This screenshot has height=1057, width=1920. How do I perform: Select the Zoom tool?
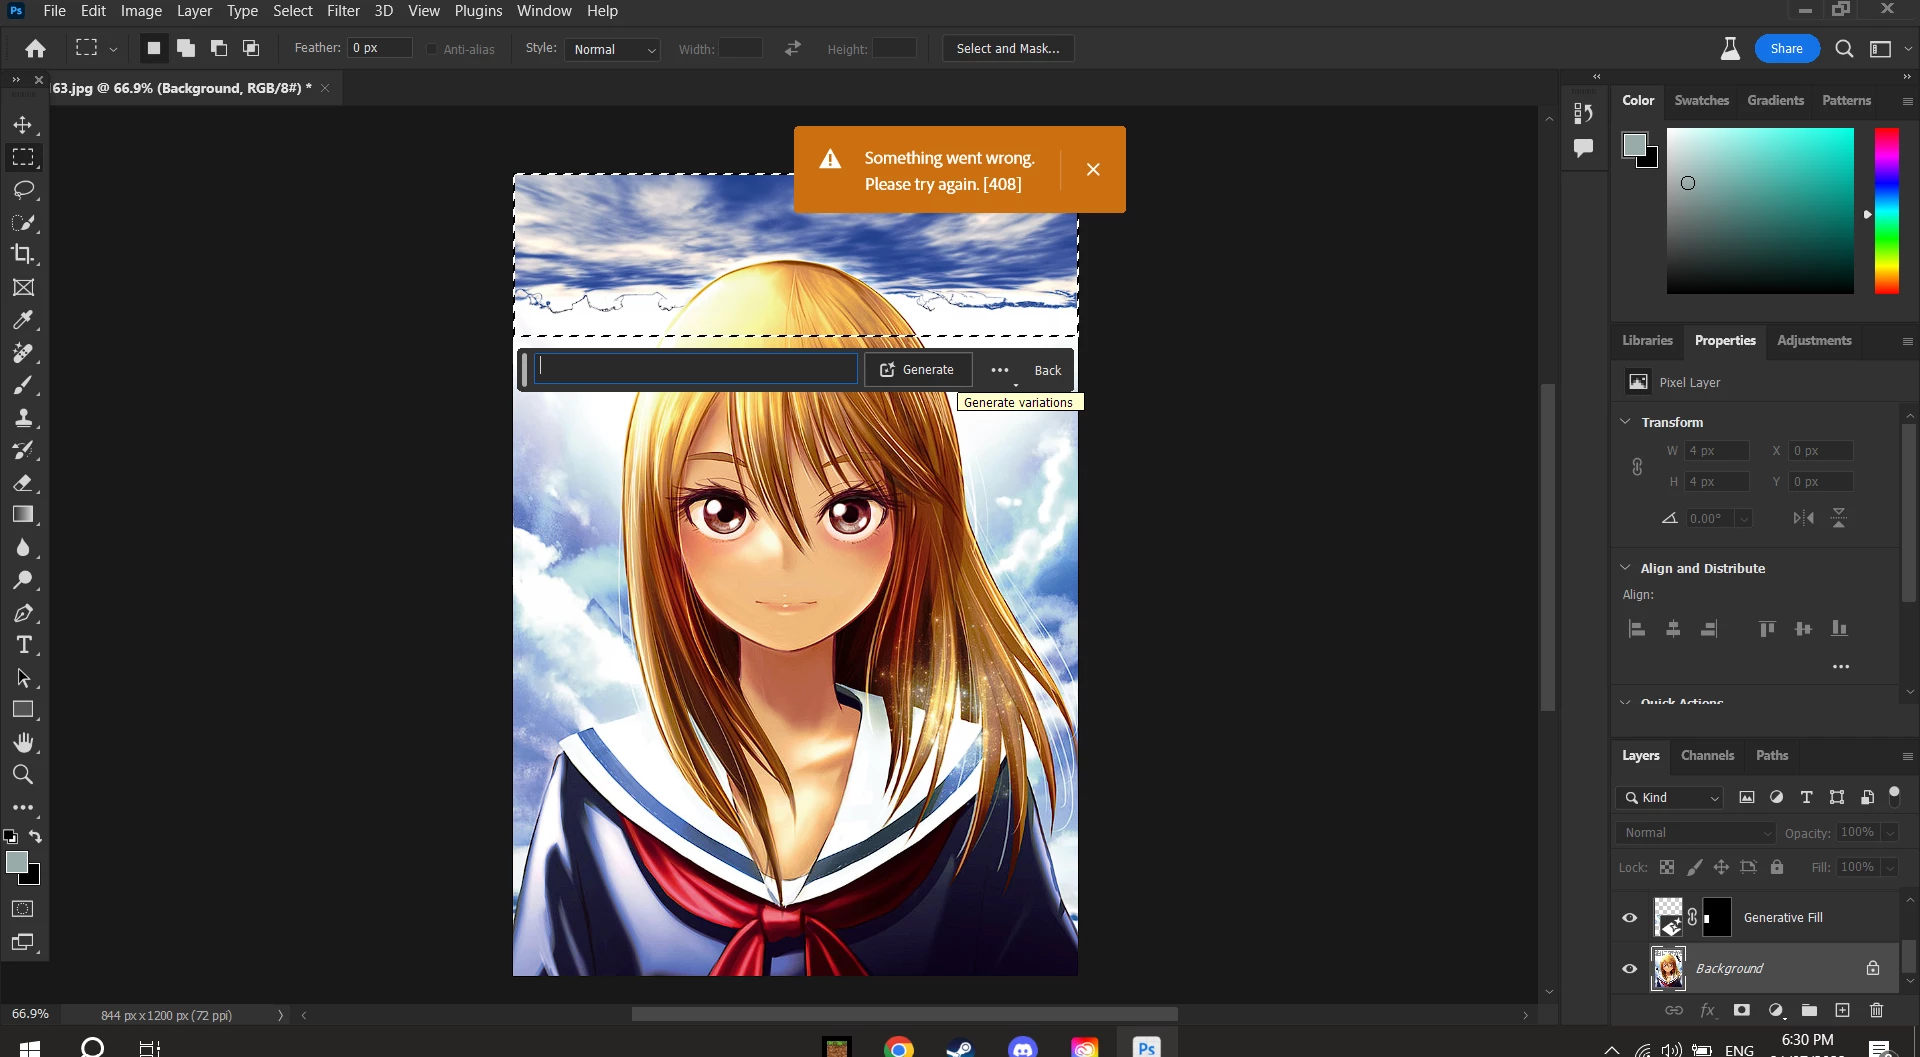pyautogui.click(x=23, y=775)
